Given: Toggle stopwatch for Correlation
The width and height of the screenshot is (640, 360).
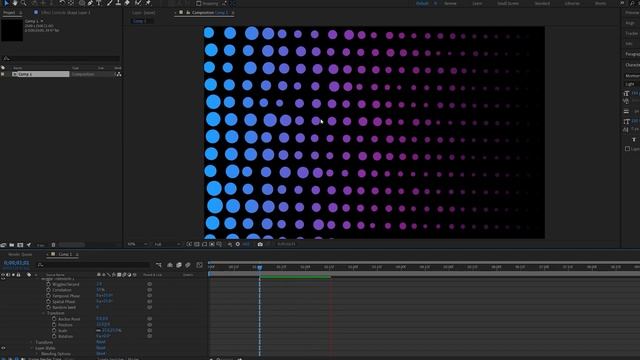Looking at the screenshot, I should coord(49,290).
